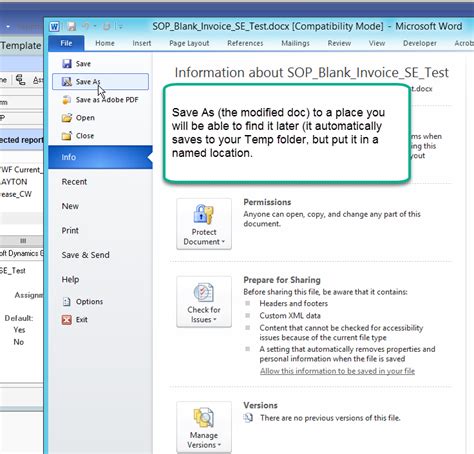Click the Options page icon

(x=67, y=302)
